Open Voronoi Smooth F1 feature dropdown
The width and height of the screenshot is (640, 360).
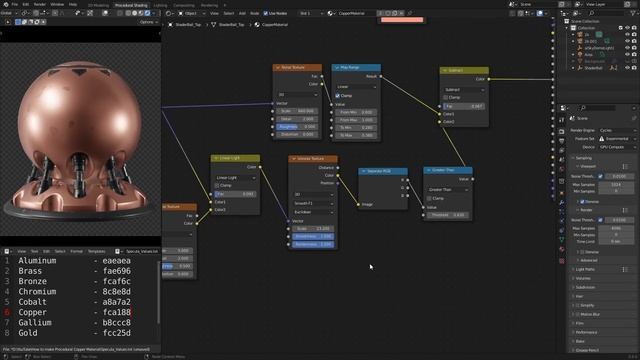313,203
